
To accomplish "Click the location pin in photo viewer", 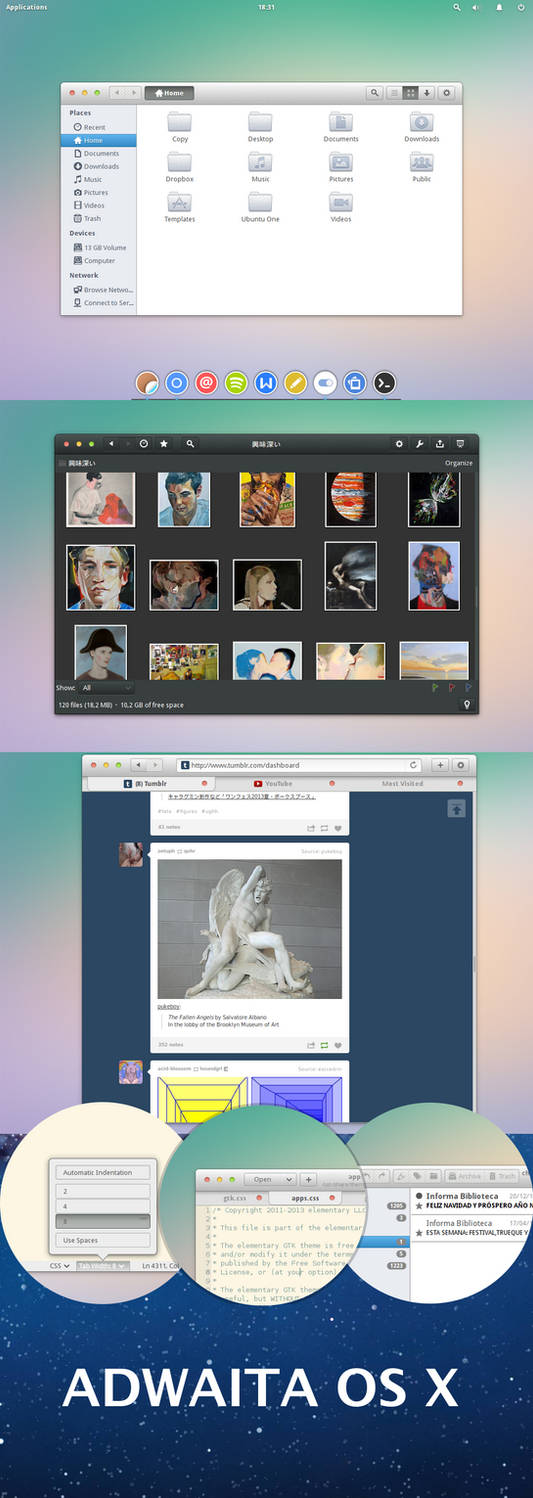I will [466, 705].
